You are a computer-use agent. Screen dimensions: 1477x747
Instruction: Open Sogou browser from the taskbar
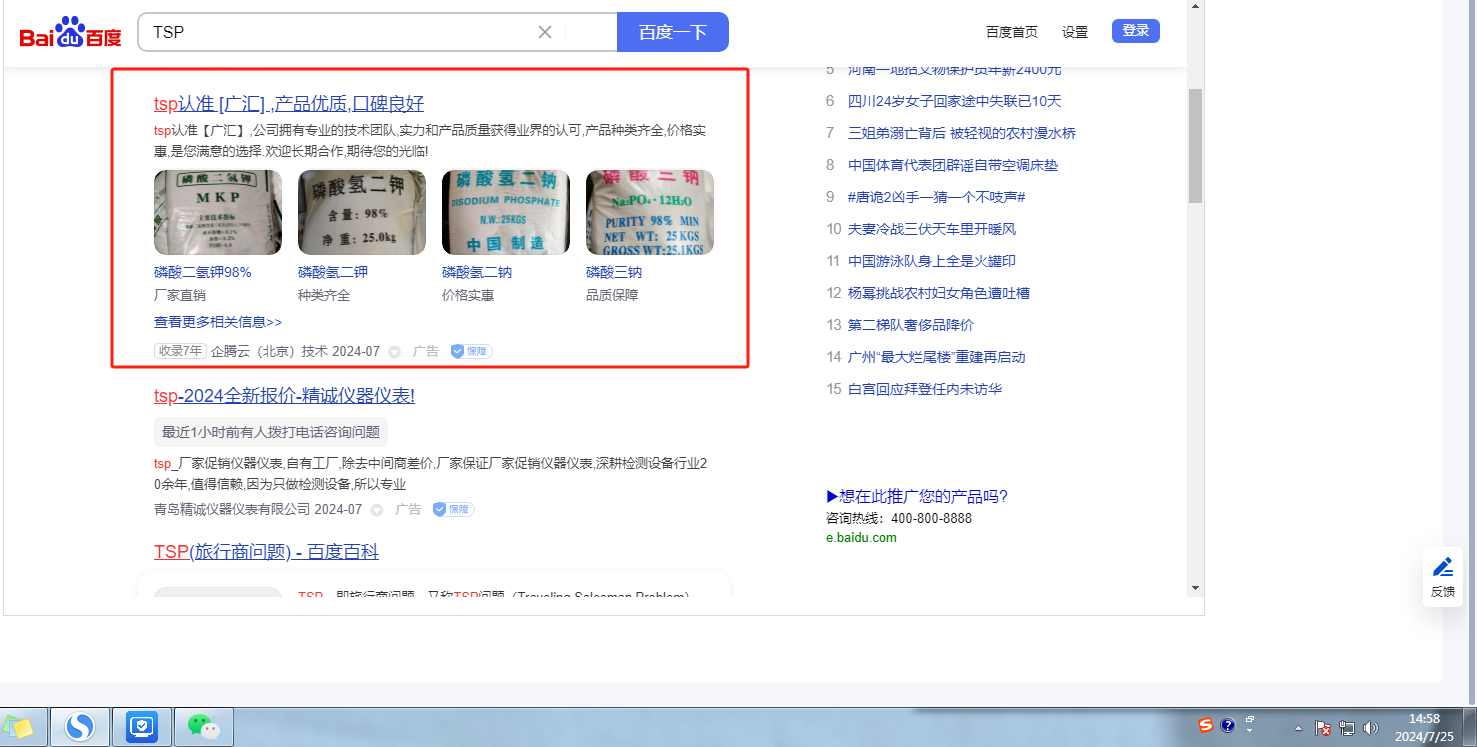click(79, 727)
